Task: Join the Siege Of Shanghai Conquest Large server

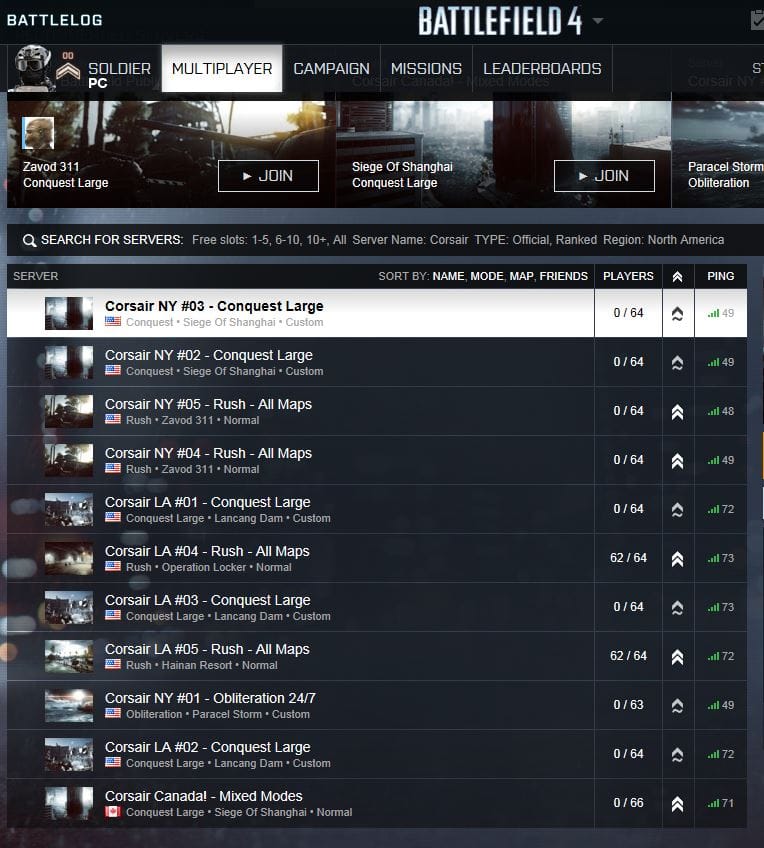Action: [604, 176]
